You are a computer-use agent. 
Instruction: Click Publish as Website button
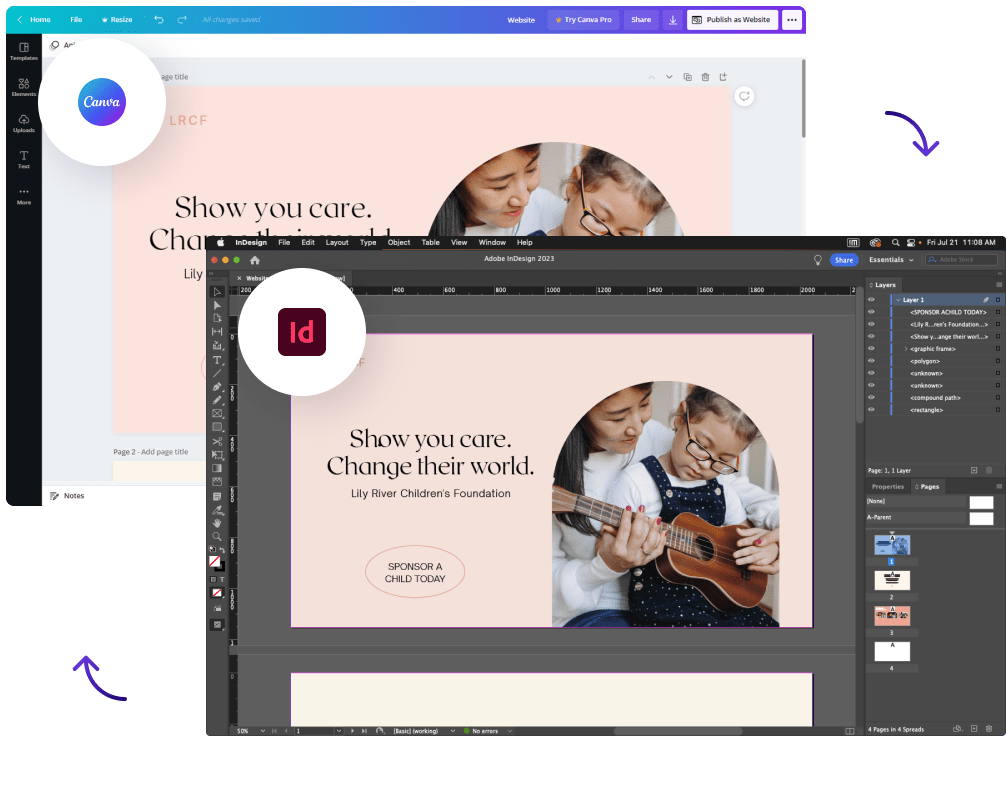[x=732, y=20]
